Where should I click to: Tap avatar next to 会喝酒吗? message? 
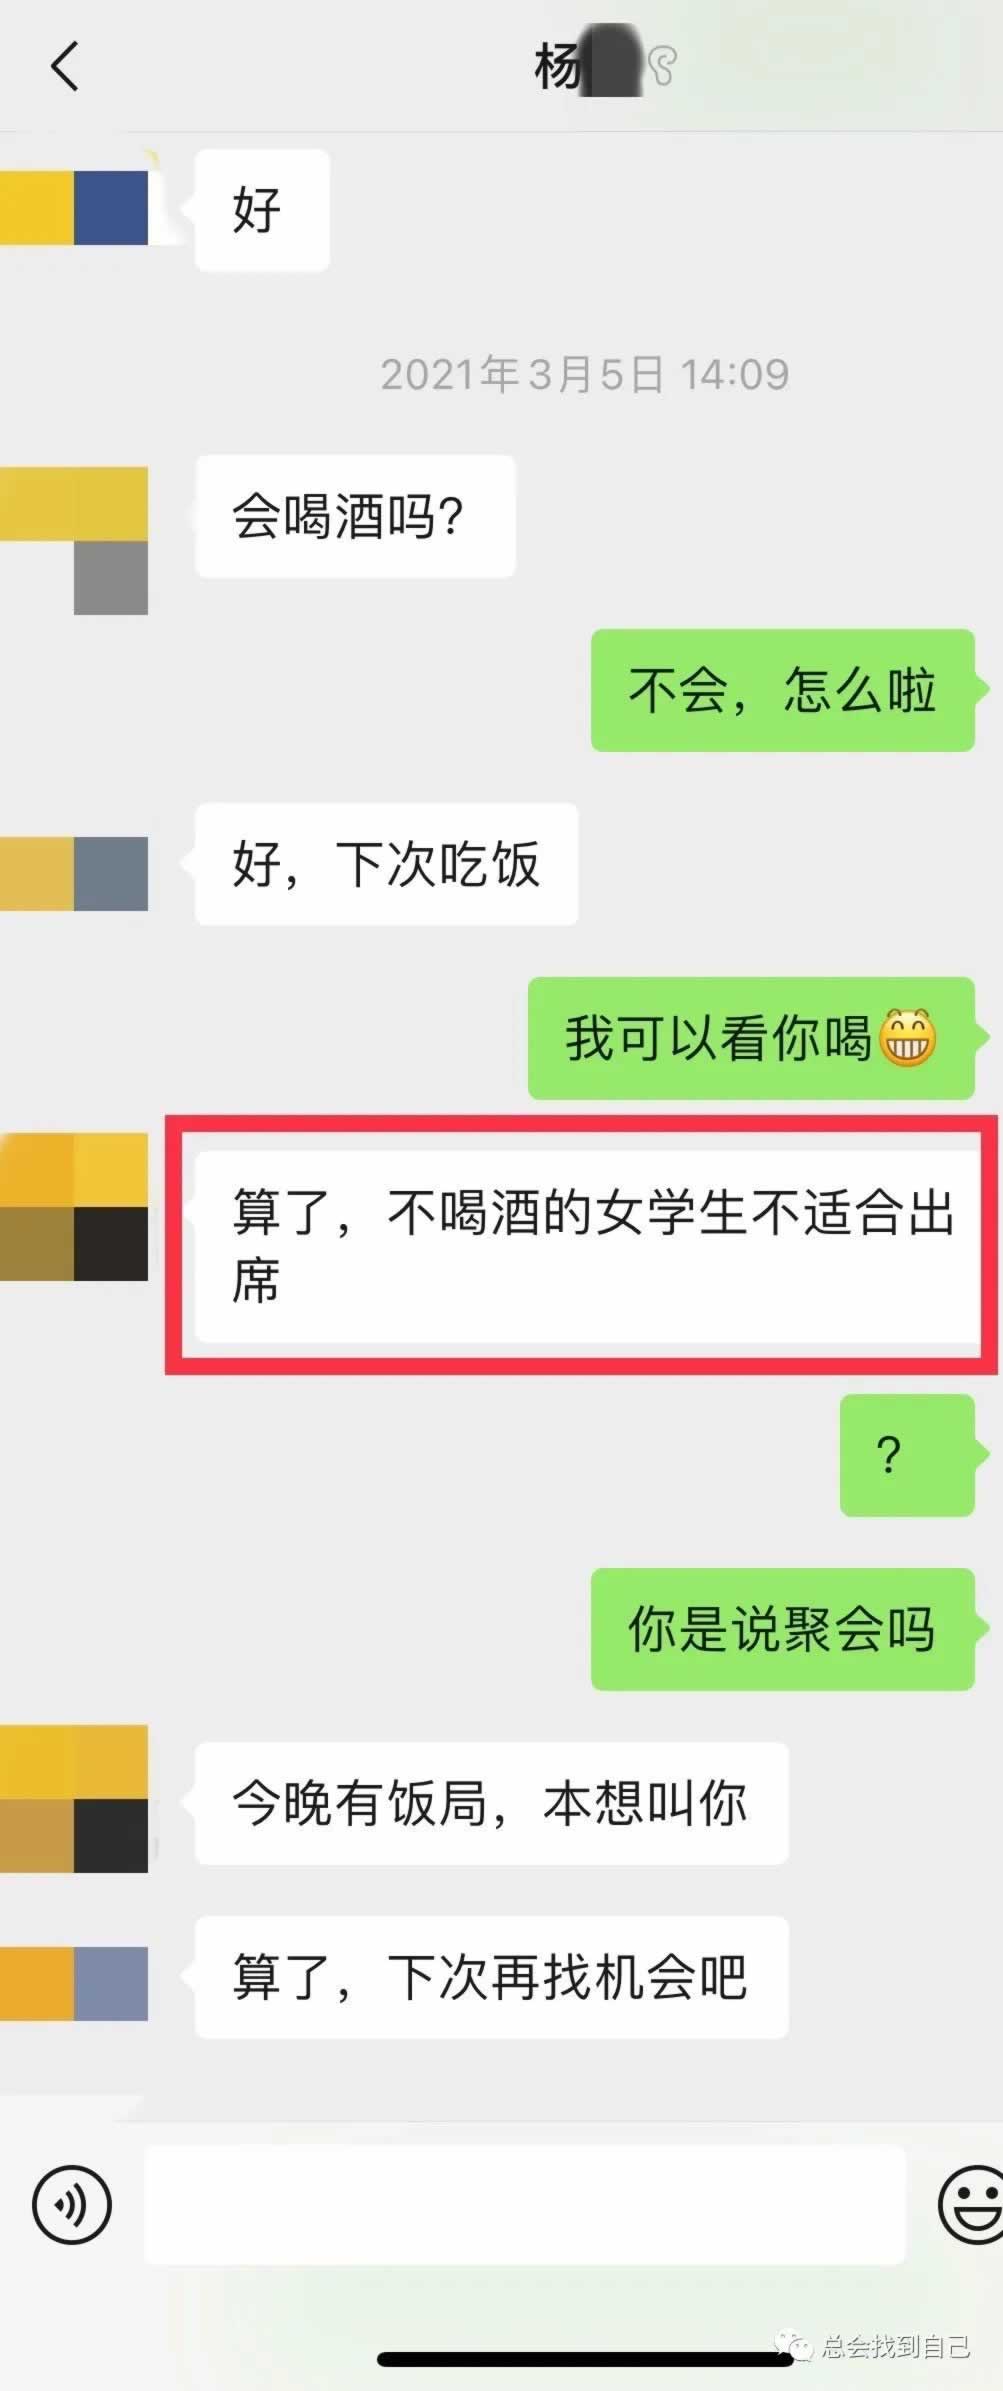pos(74,540)
